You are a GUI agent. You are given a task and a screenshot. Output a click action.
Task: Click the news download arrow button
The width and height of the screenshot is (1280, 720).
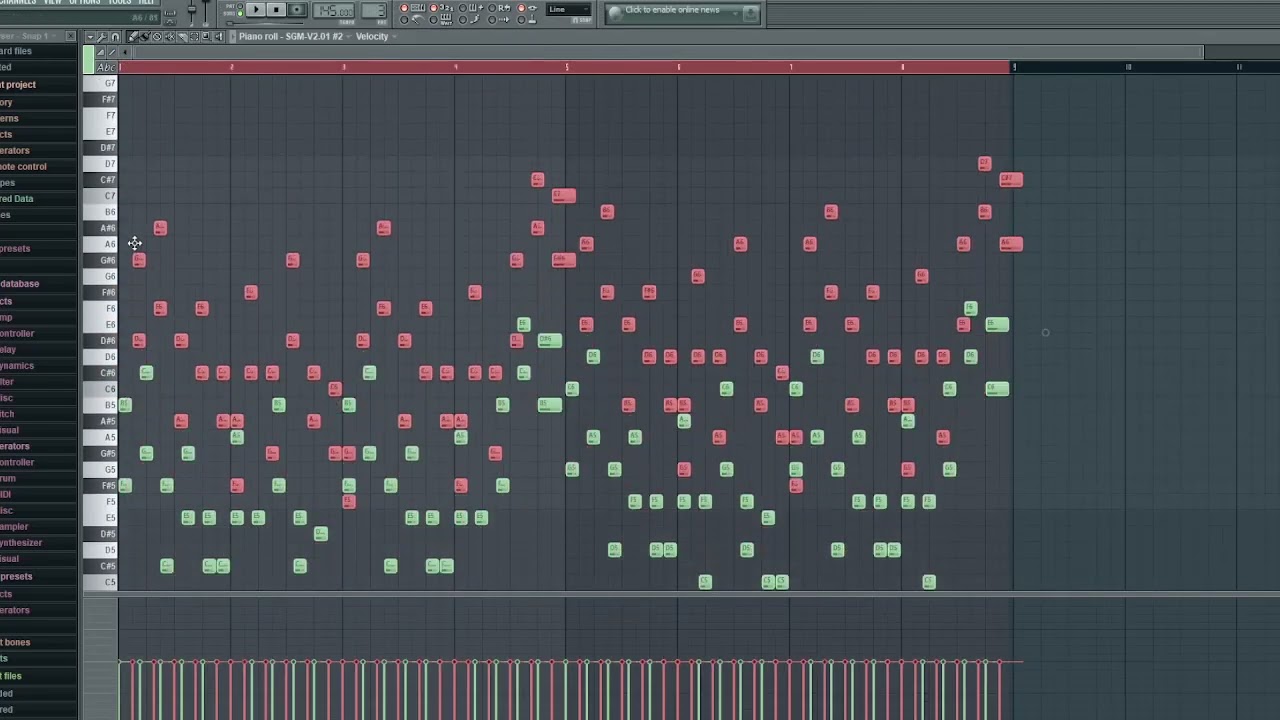tap(750, 13)
